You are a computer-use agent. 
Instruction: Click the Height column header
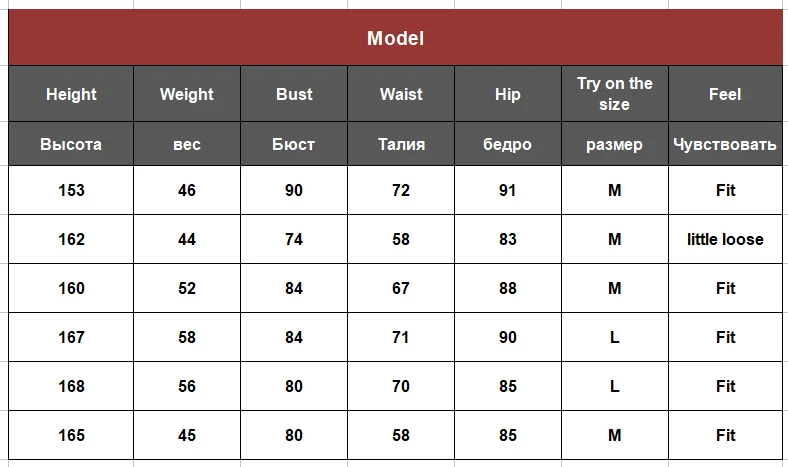[x=71, y=94]
